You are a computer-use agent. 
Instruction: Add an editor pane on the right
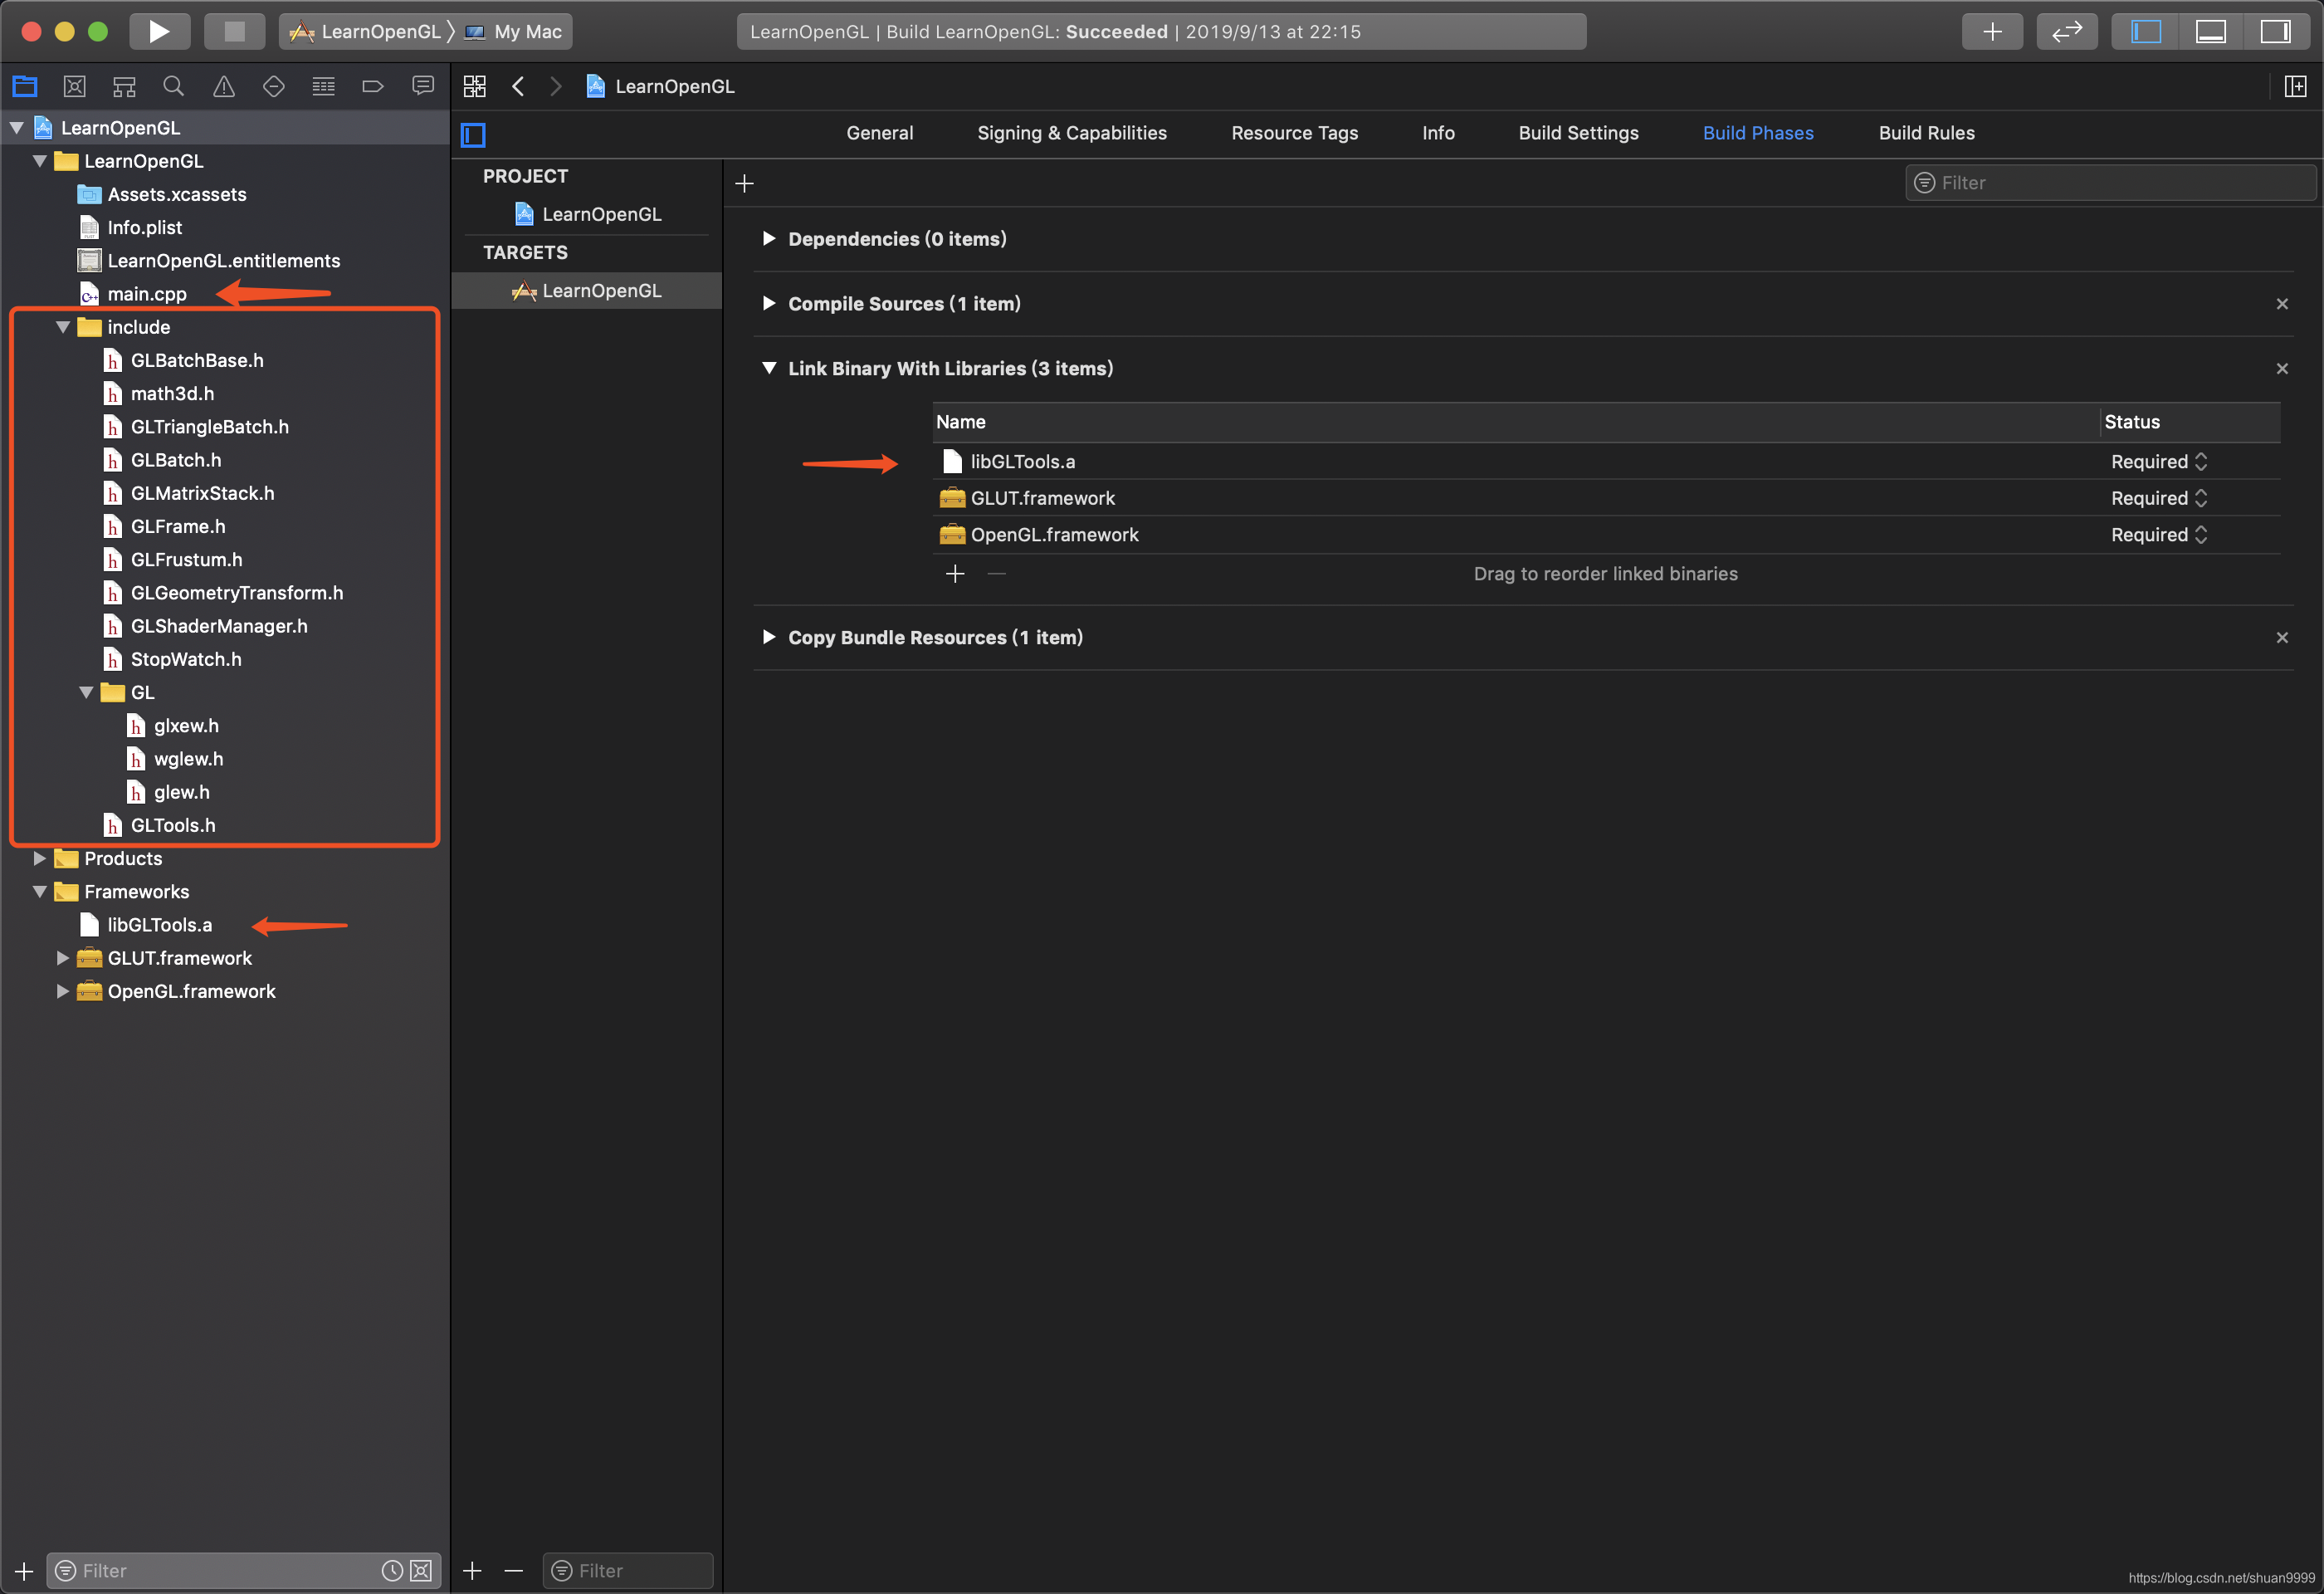(x=2296, y=86)
